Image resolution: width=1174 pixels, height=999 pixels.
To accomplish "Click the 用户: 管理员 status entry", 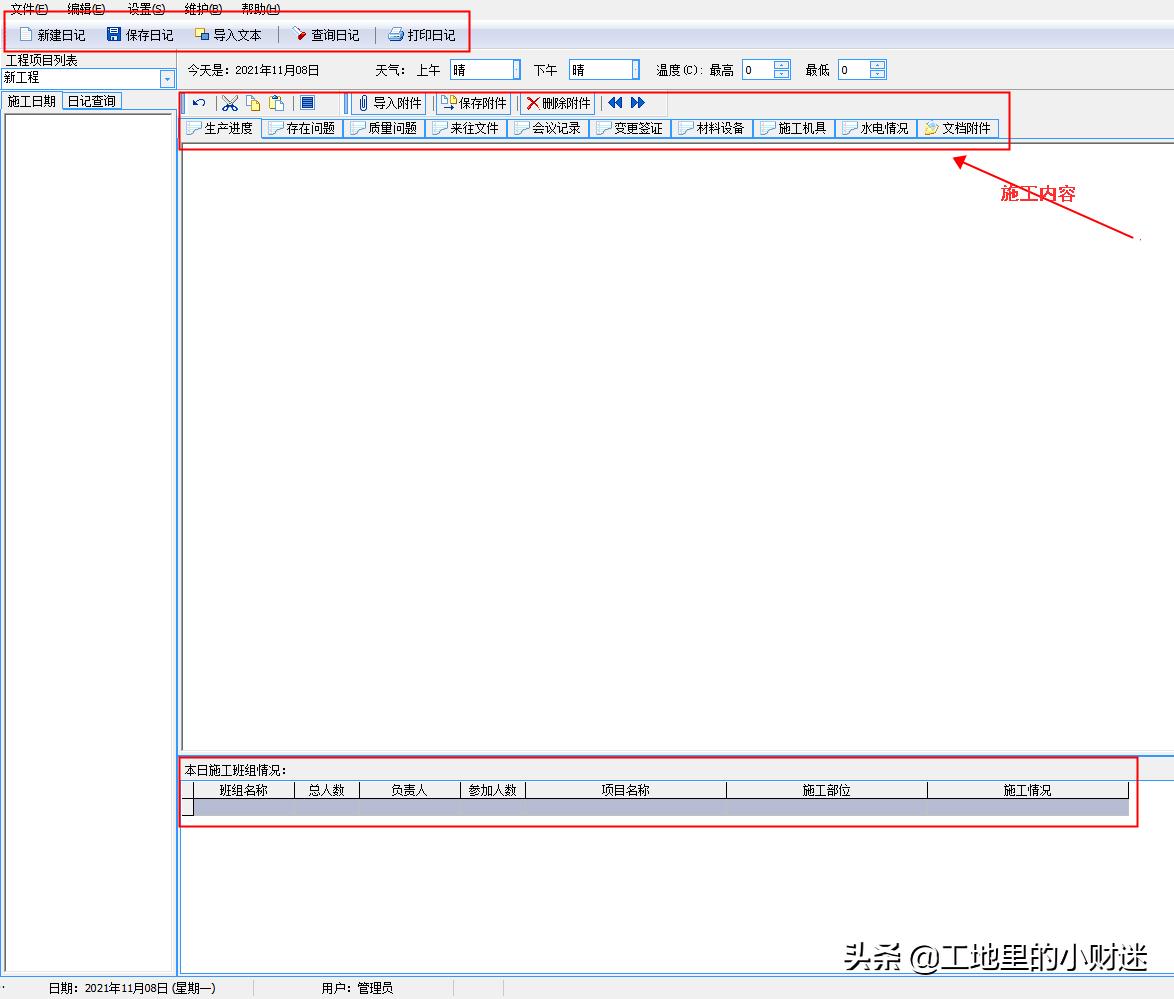I will [357, 989].
